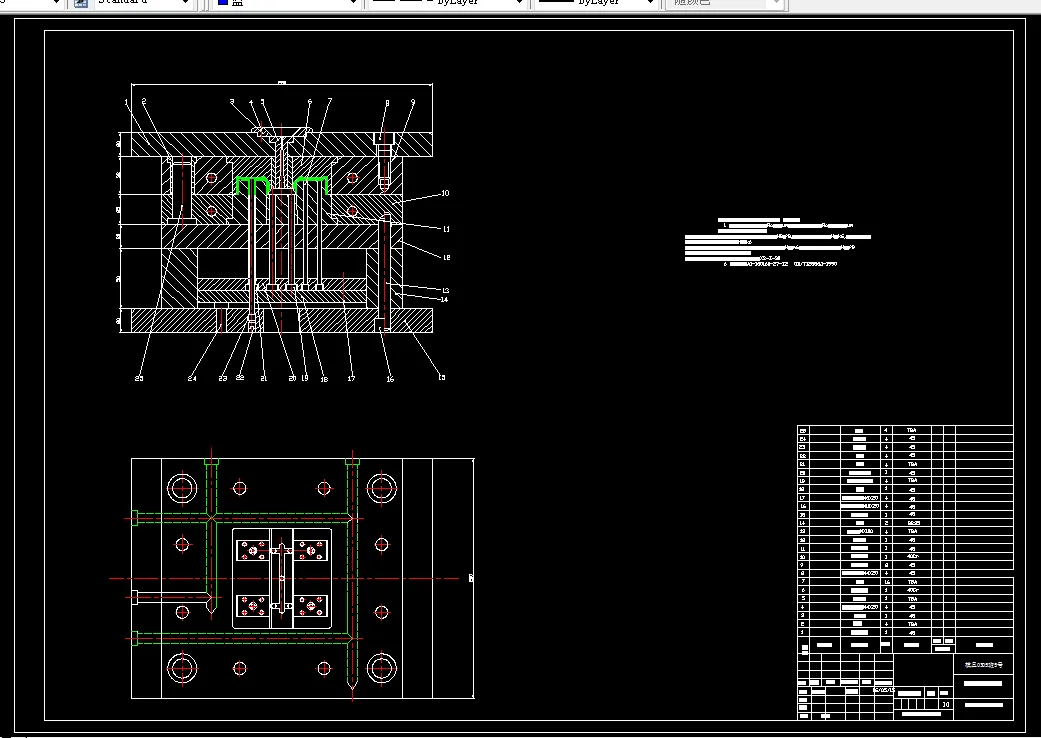Select balloon number 13 label
Image resolution: width=1041 pixels, height=738 pixels.
(x=445, y=291)
